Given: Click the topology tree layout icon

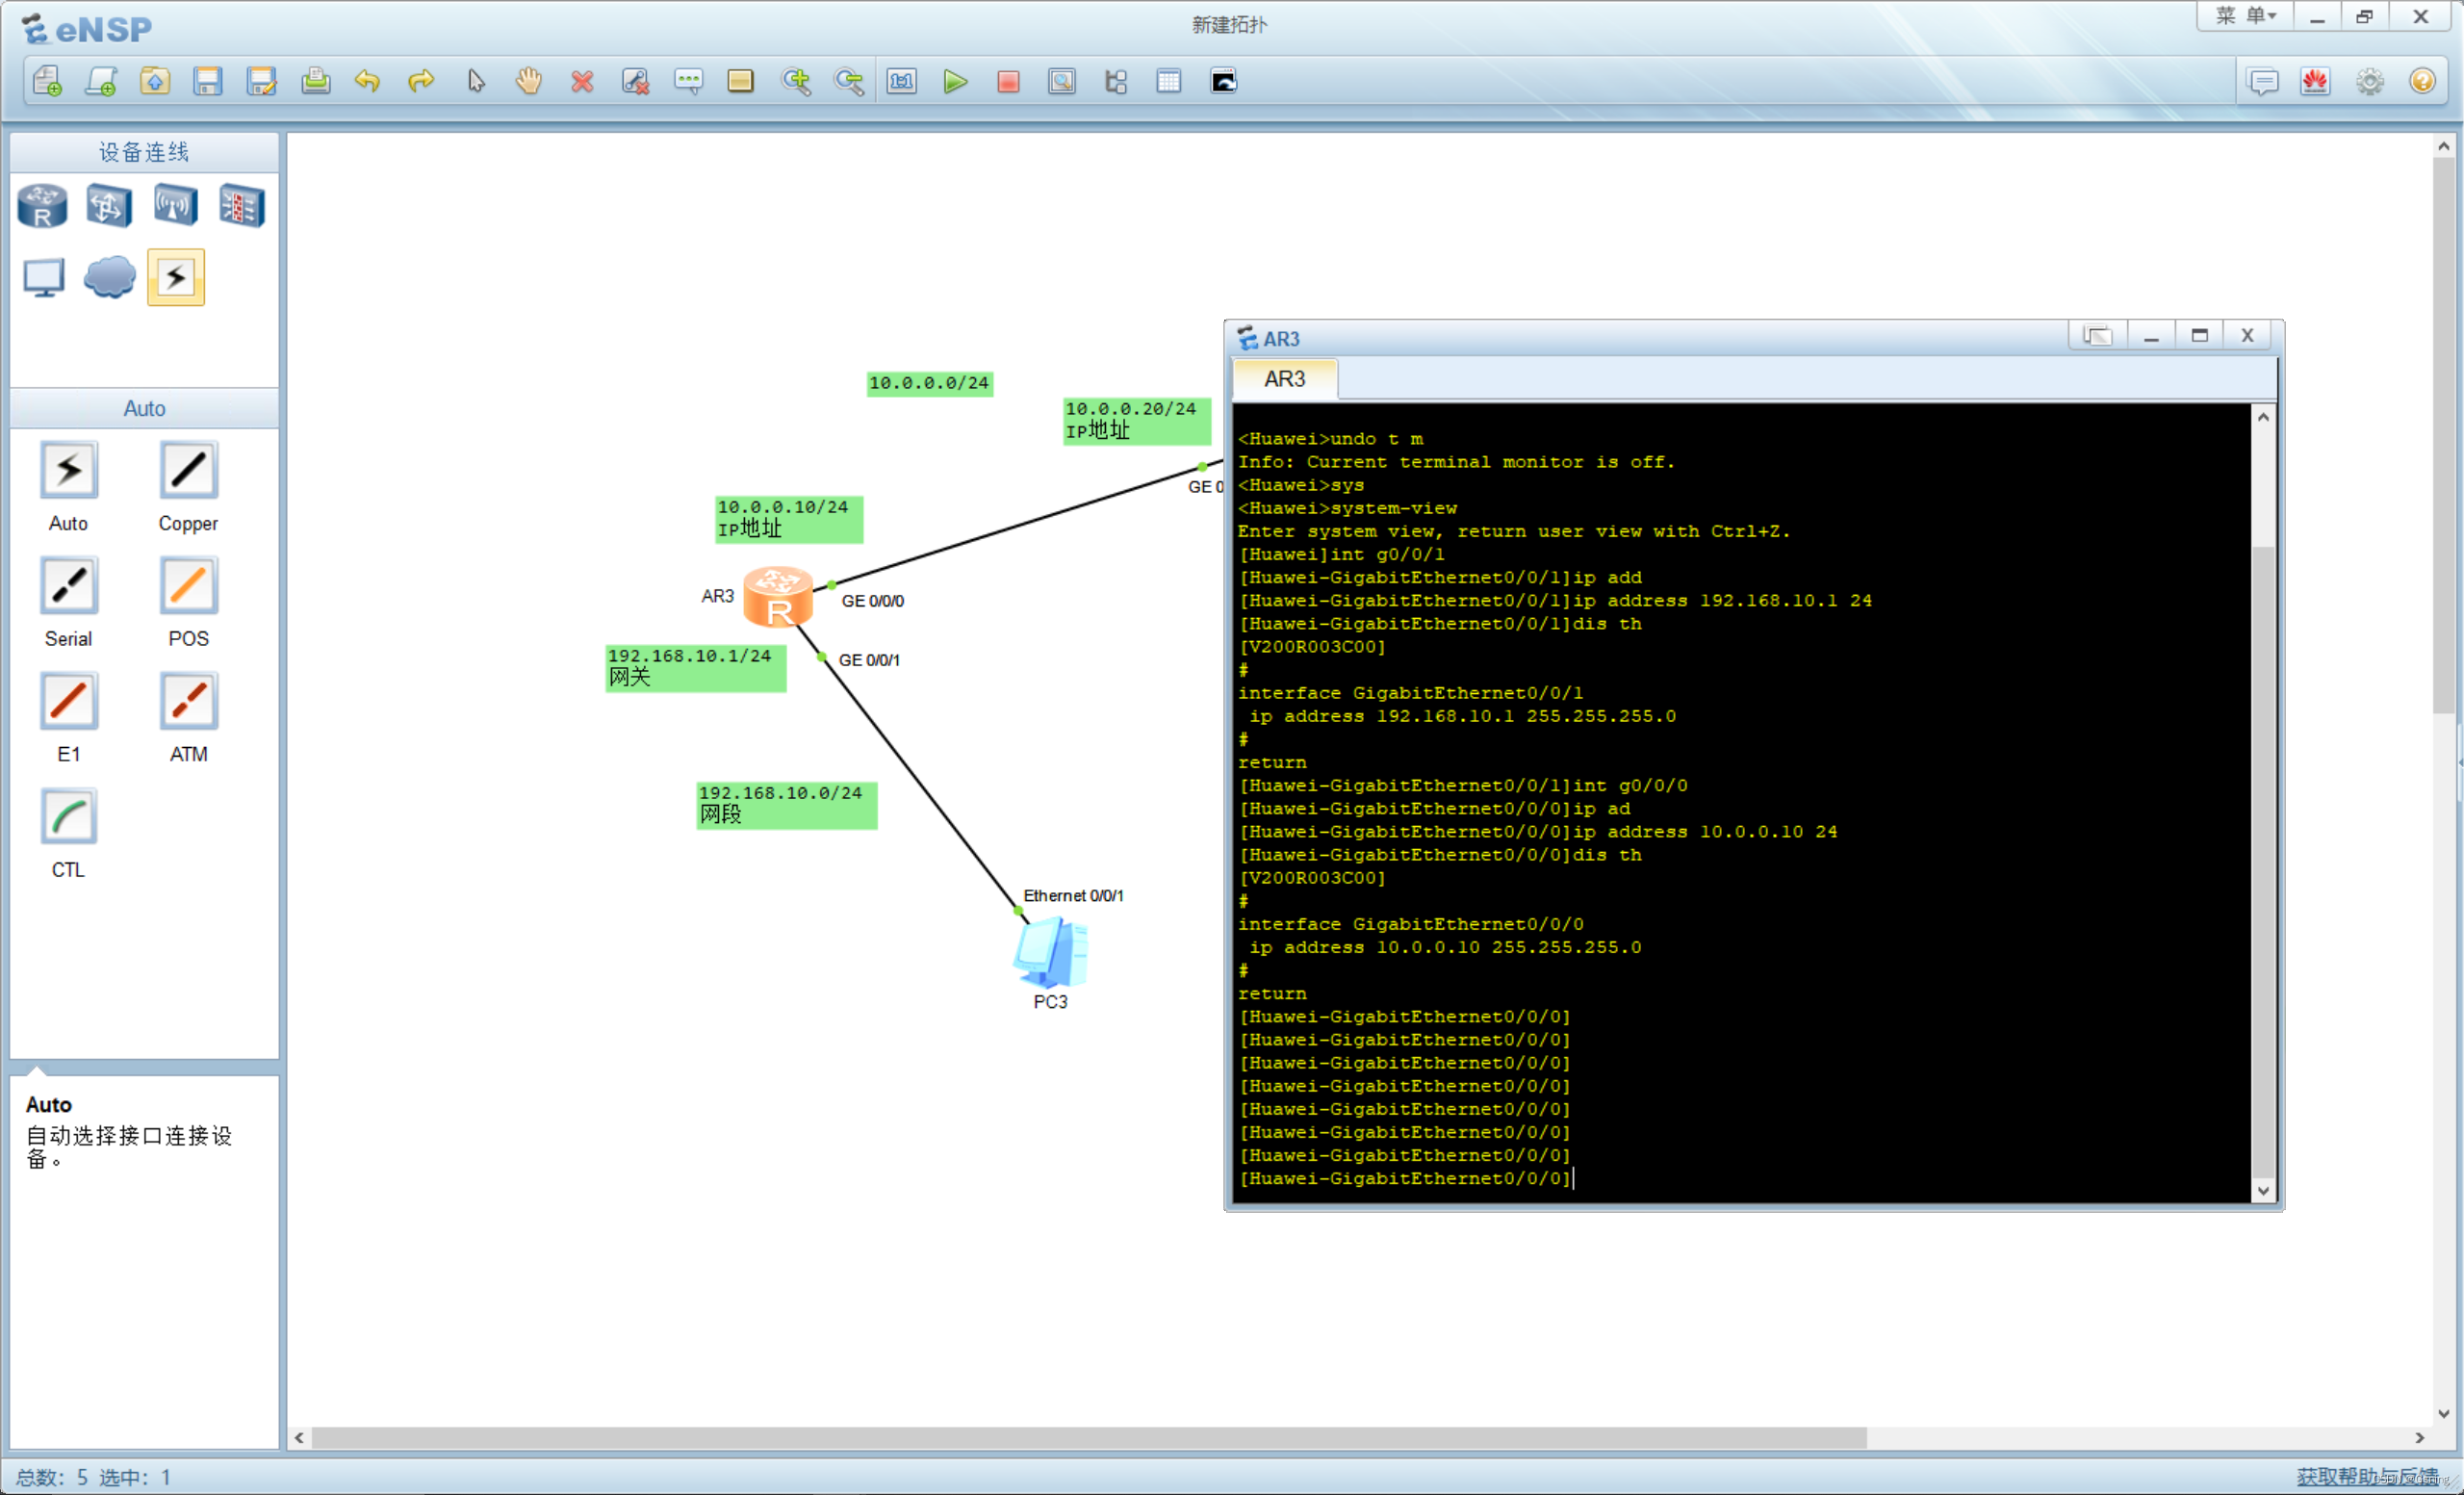Looking at the screenshot, I should [x=1116, y=81].
